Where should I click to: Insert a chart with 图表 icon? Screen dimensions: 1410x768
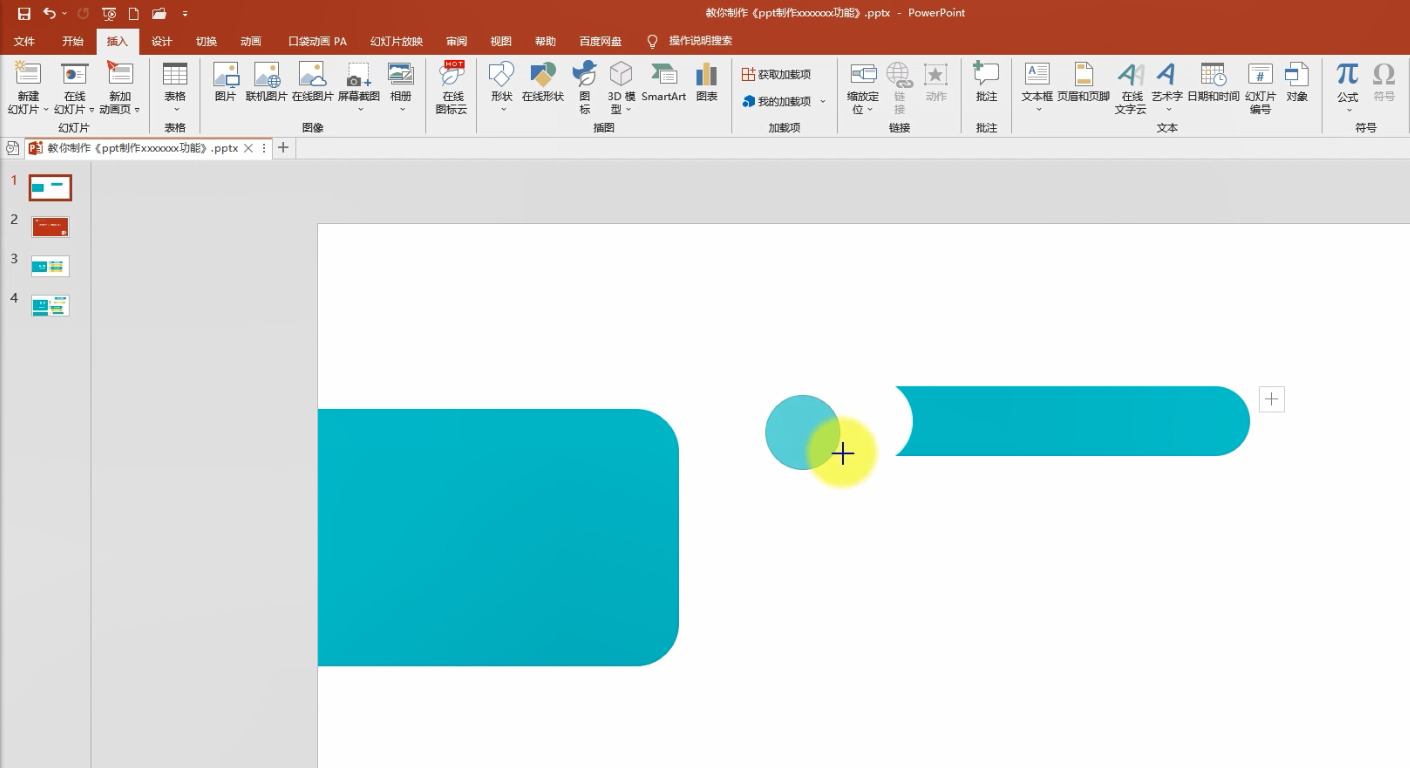[707, 82]
